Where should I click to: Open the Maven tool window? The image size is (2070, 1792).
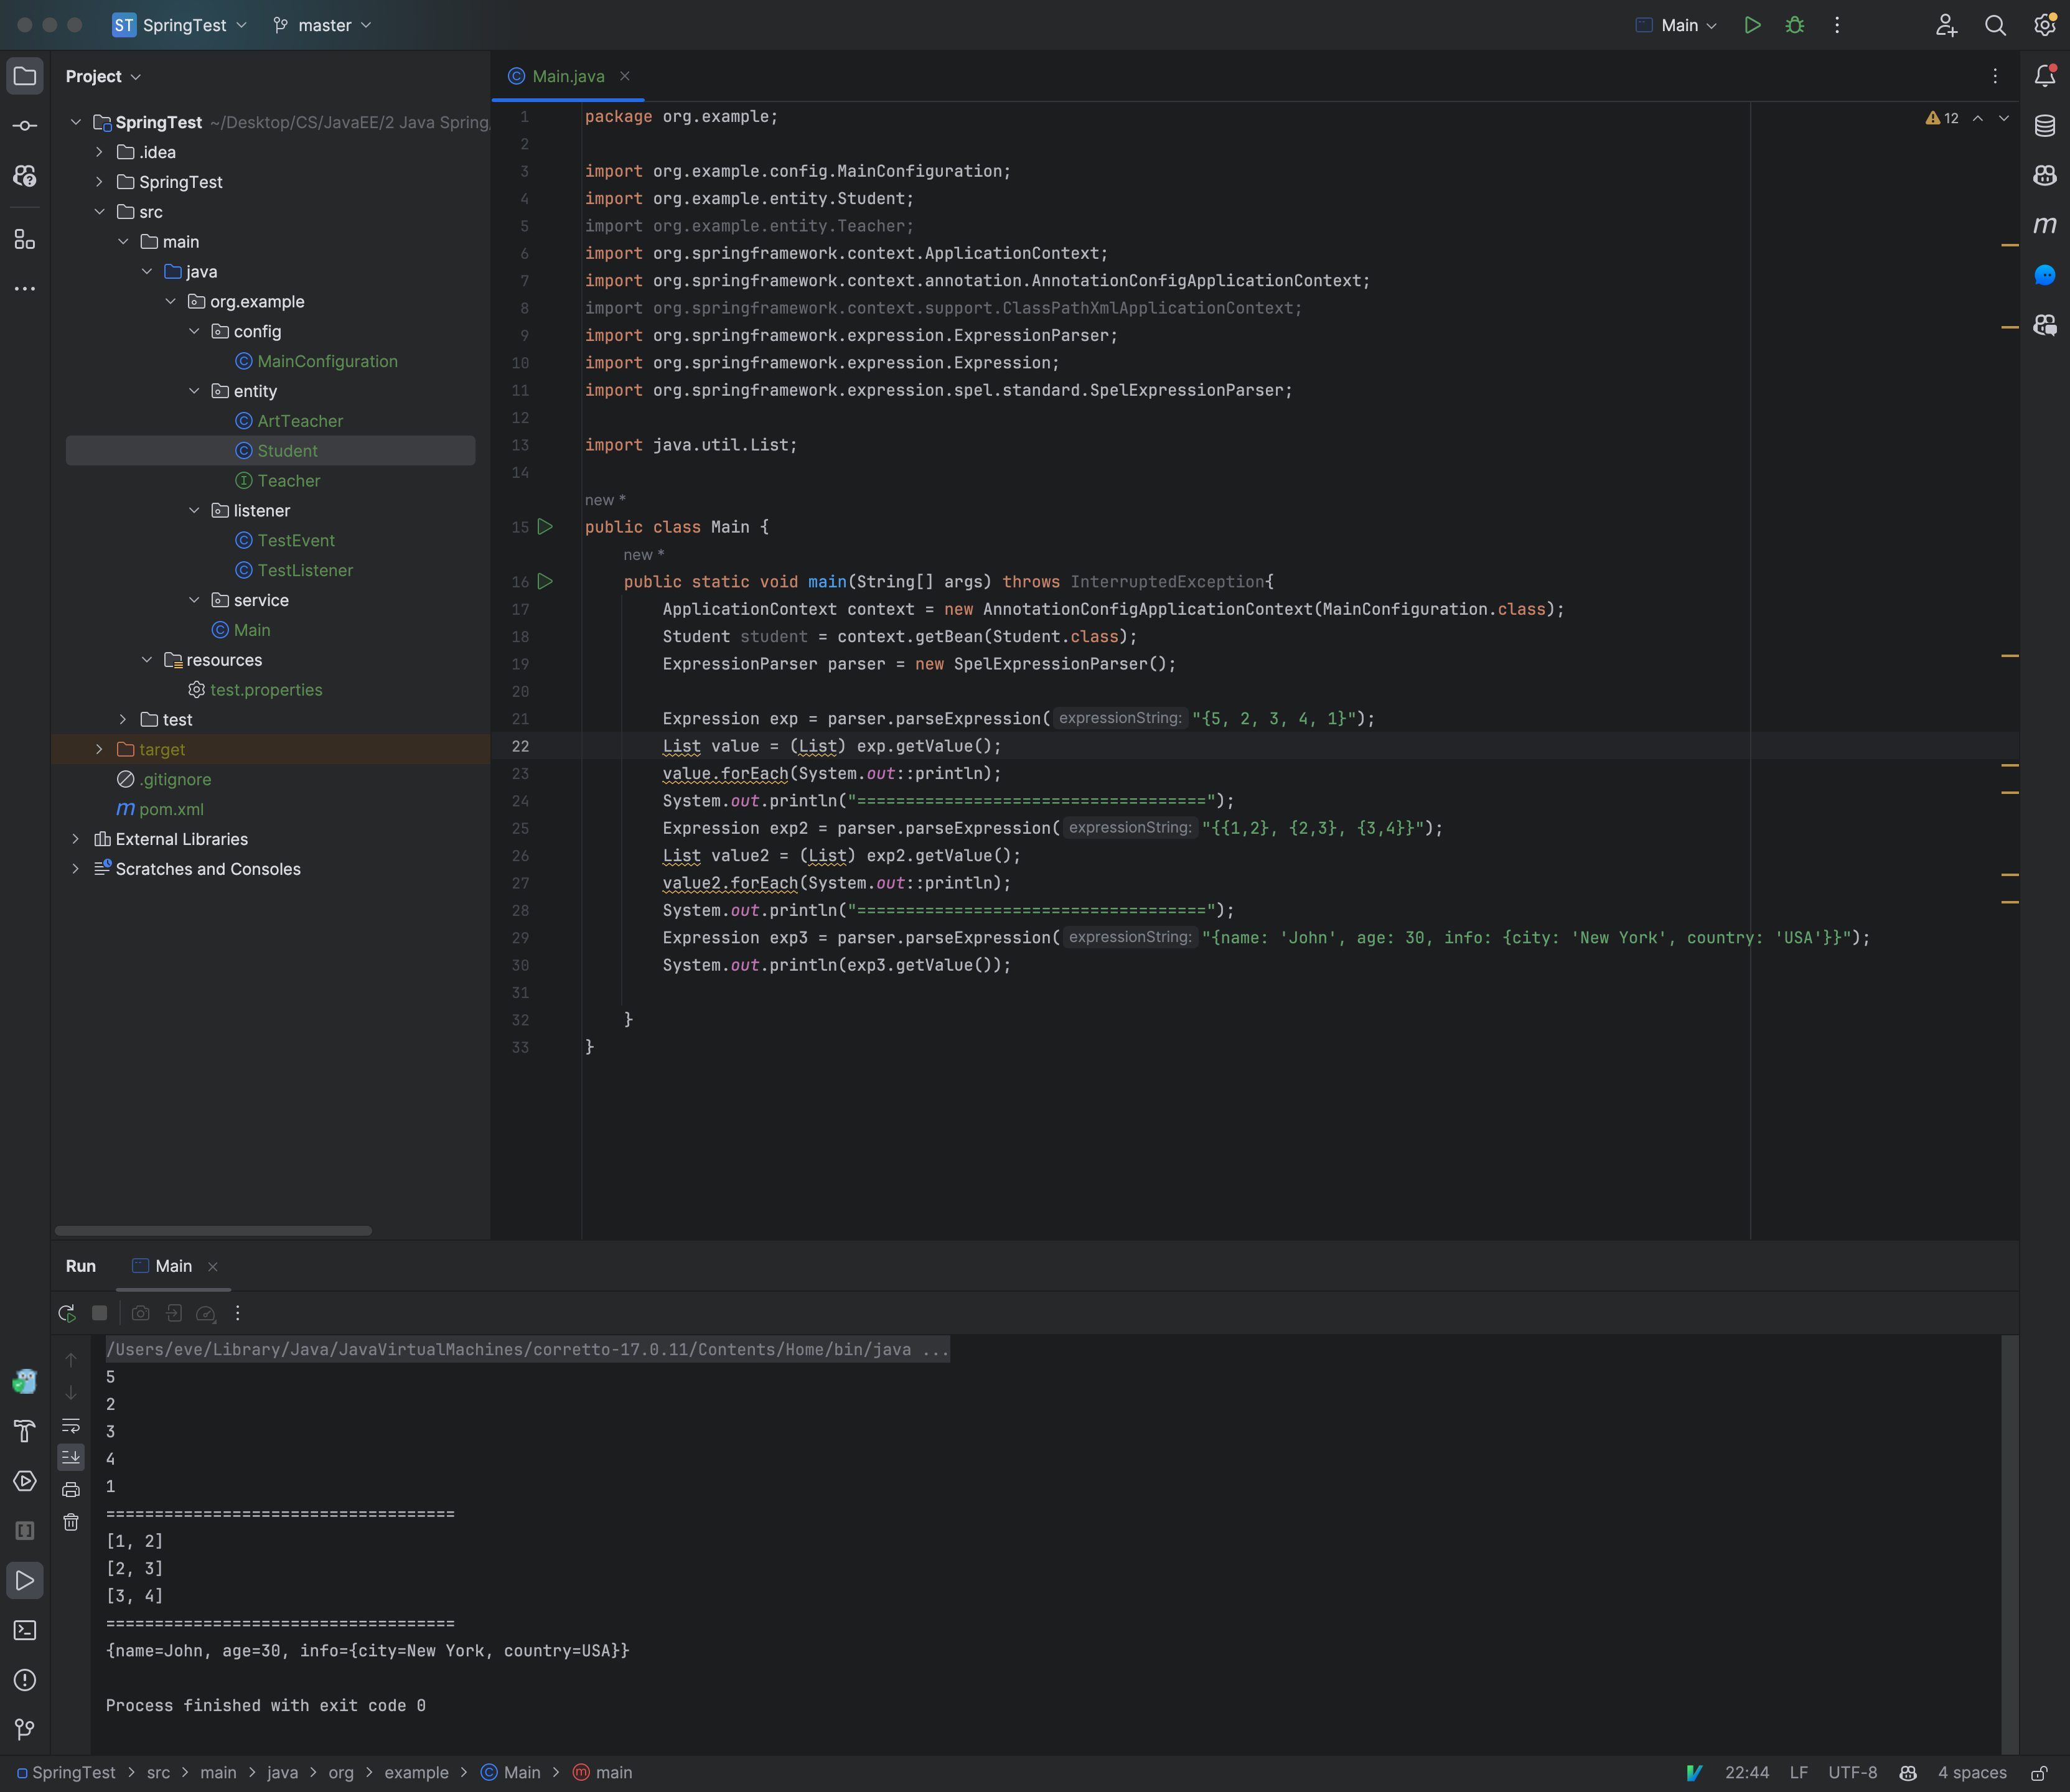(2044, 225)
